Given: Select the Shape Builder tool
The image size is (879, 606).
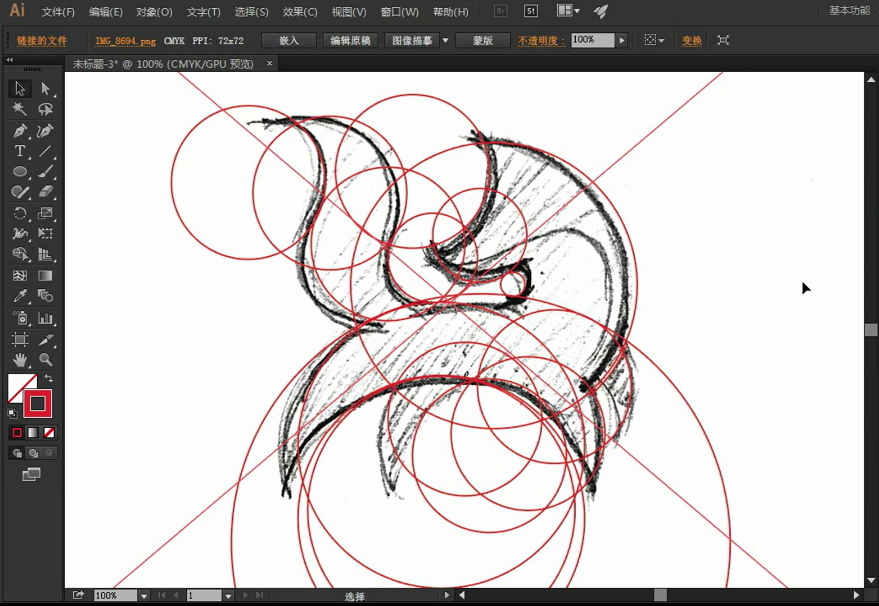Looking at the screenshot, I should tap(20, 254).
